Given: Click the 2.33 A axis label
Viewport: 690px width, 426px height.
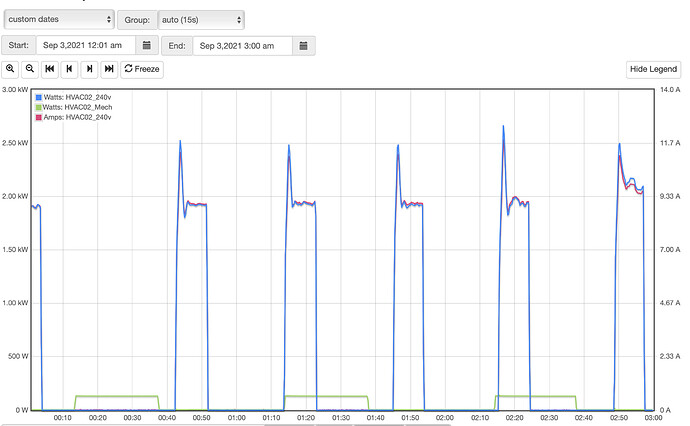Looking at the screenshot, I should pos(670,356).
